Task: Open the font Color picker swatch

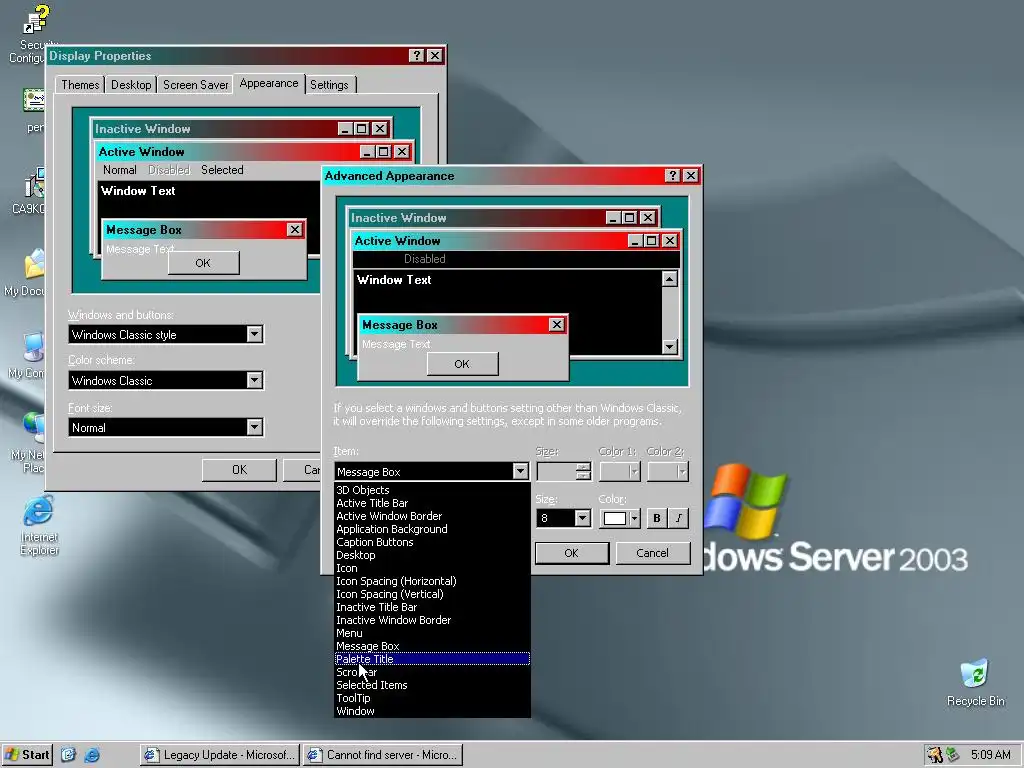Action: 619,518
